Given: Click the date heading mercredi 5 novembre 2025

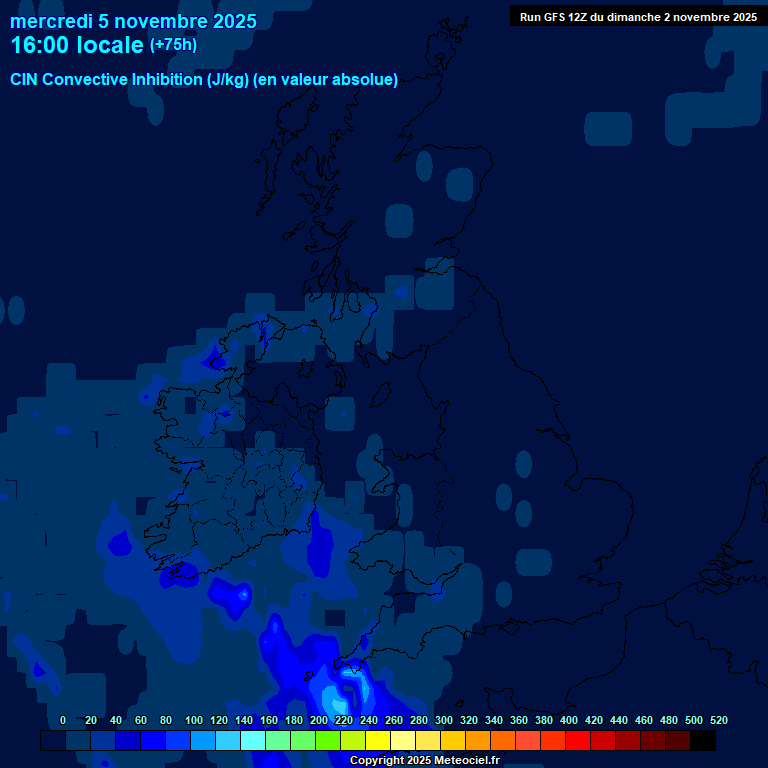Looking at the screenshot, I should coord(133,21).
